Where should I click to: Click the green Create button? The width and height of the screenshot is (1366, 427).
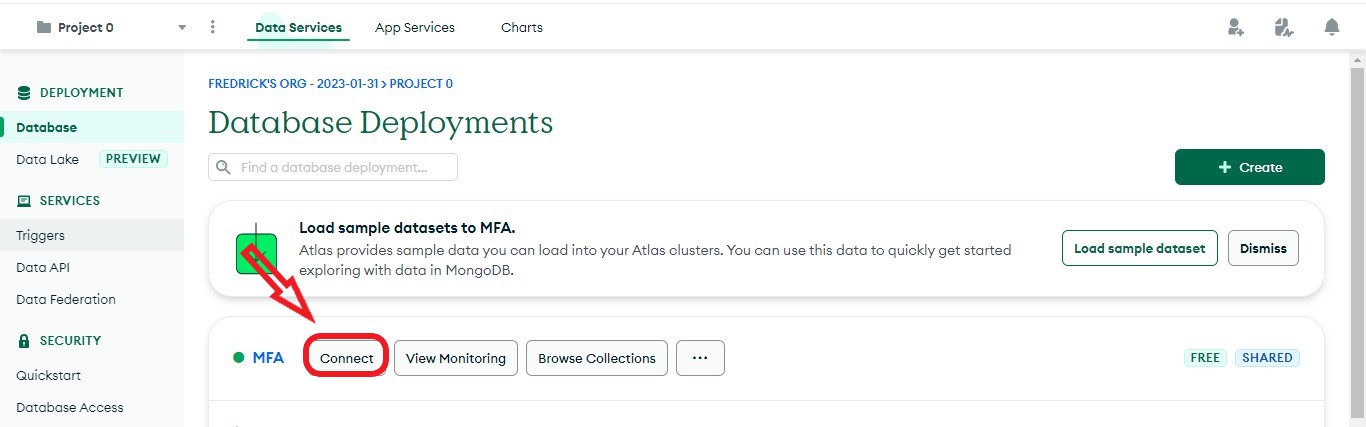pos(1250,167)
